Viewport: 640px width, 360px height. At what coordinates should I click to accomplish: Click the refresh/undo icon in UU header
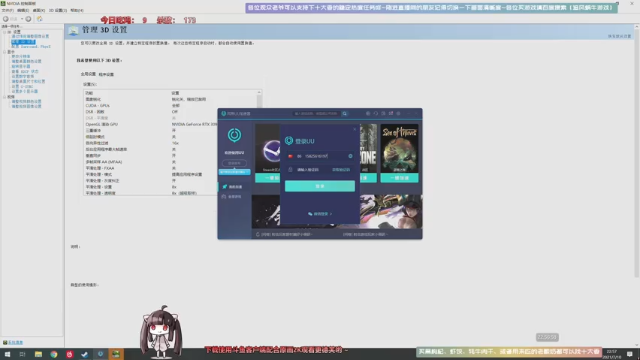click(x=376, y=113)
